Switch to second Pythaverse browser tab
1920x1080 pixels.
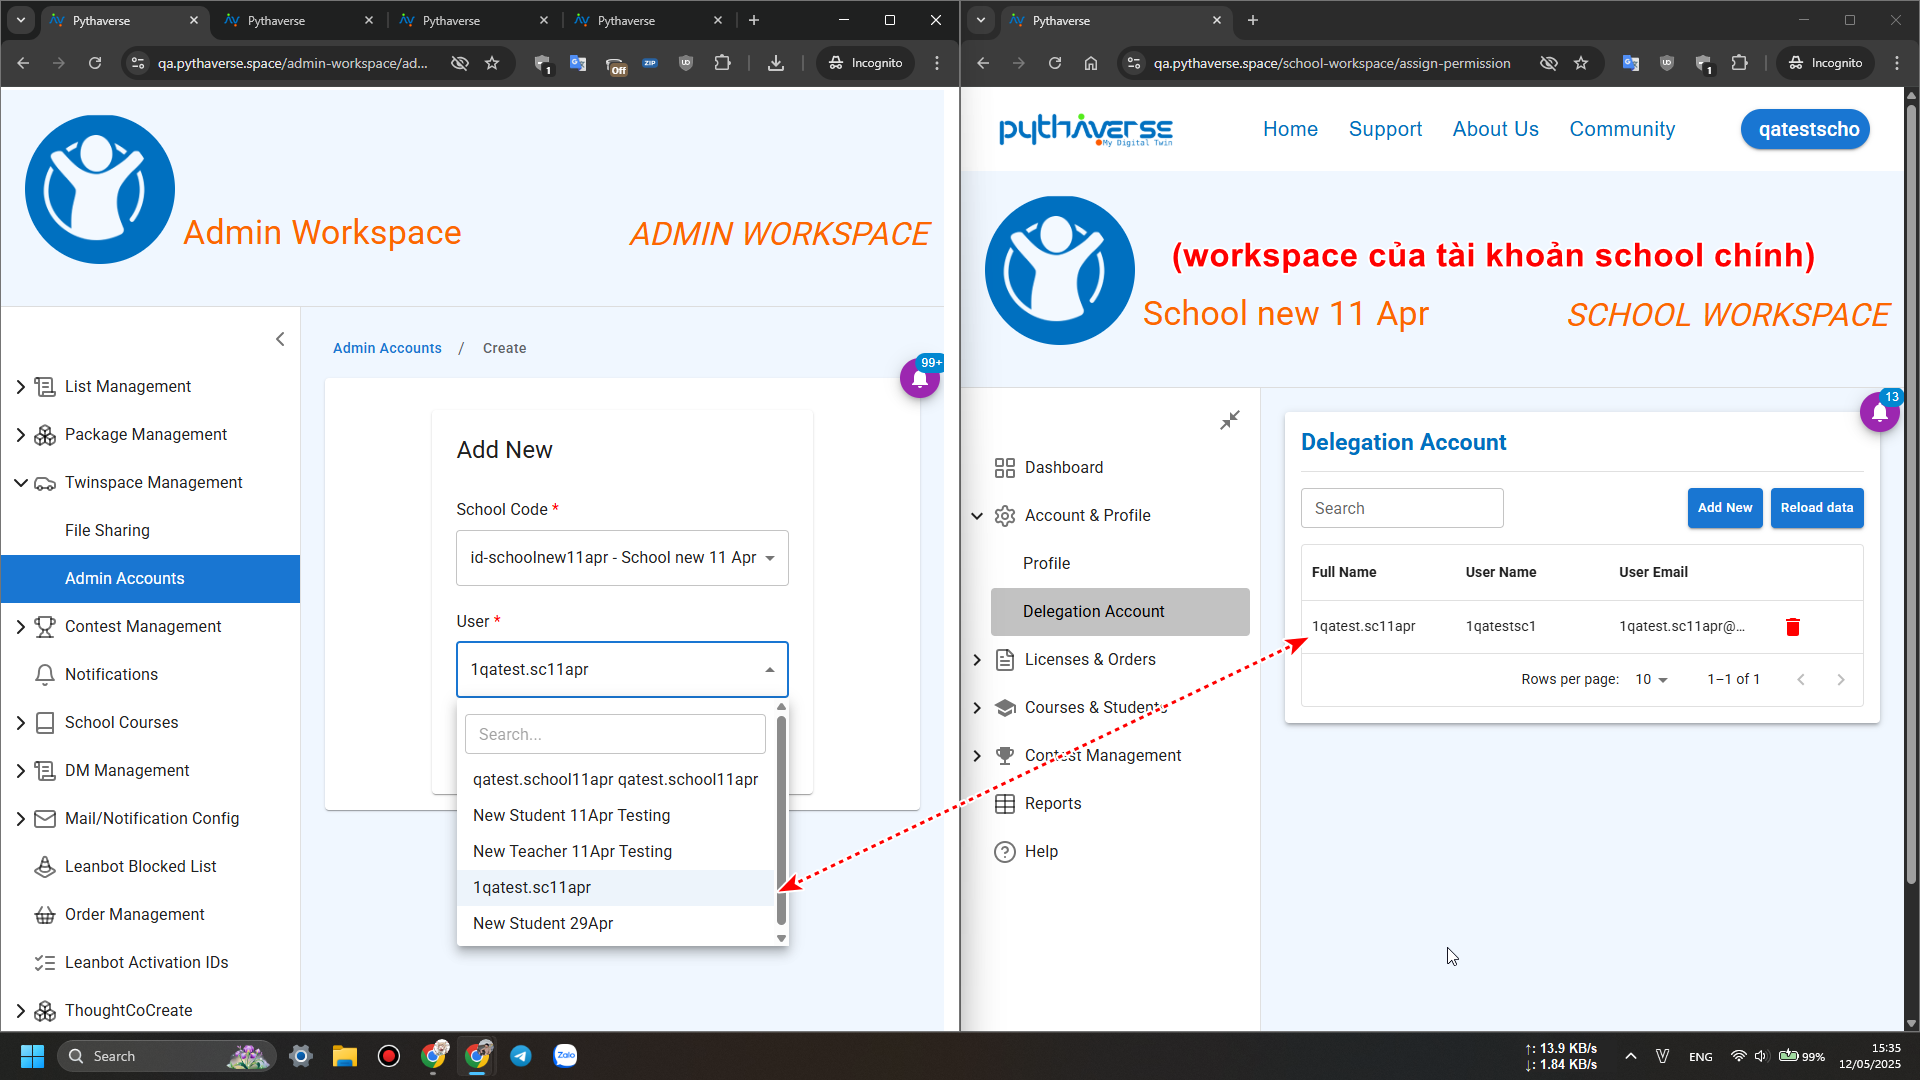pyautogui.click(x=298, y=20)
